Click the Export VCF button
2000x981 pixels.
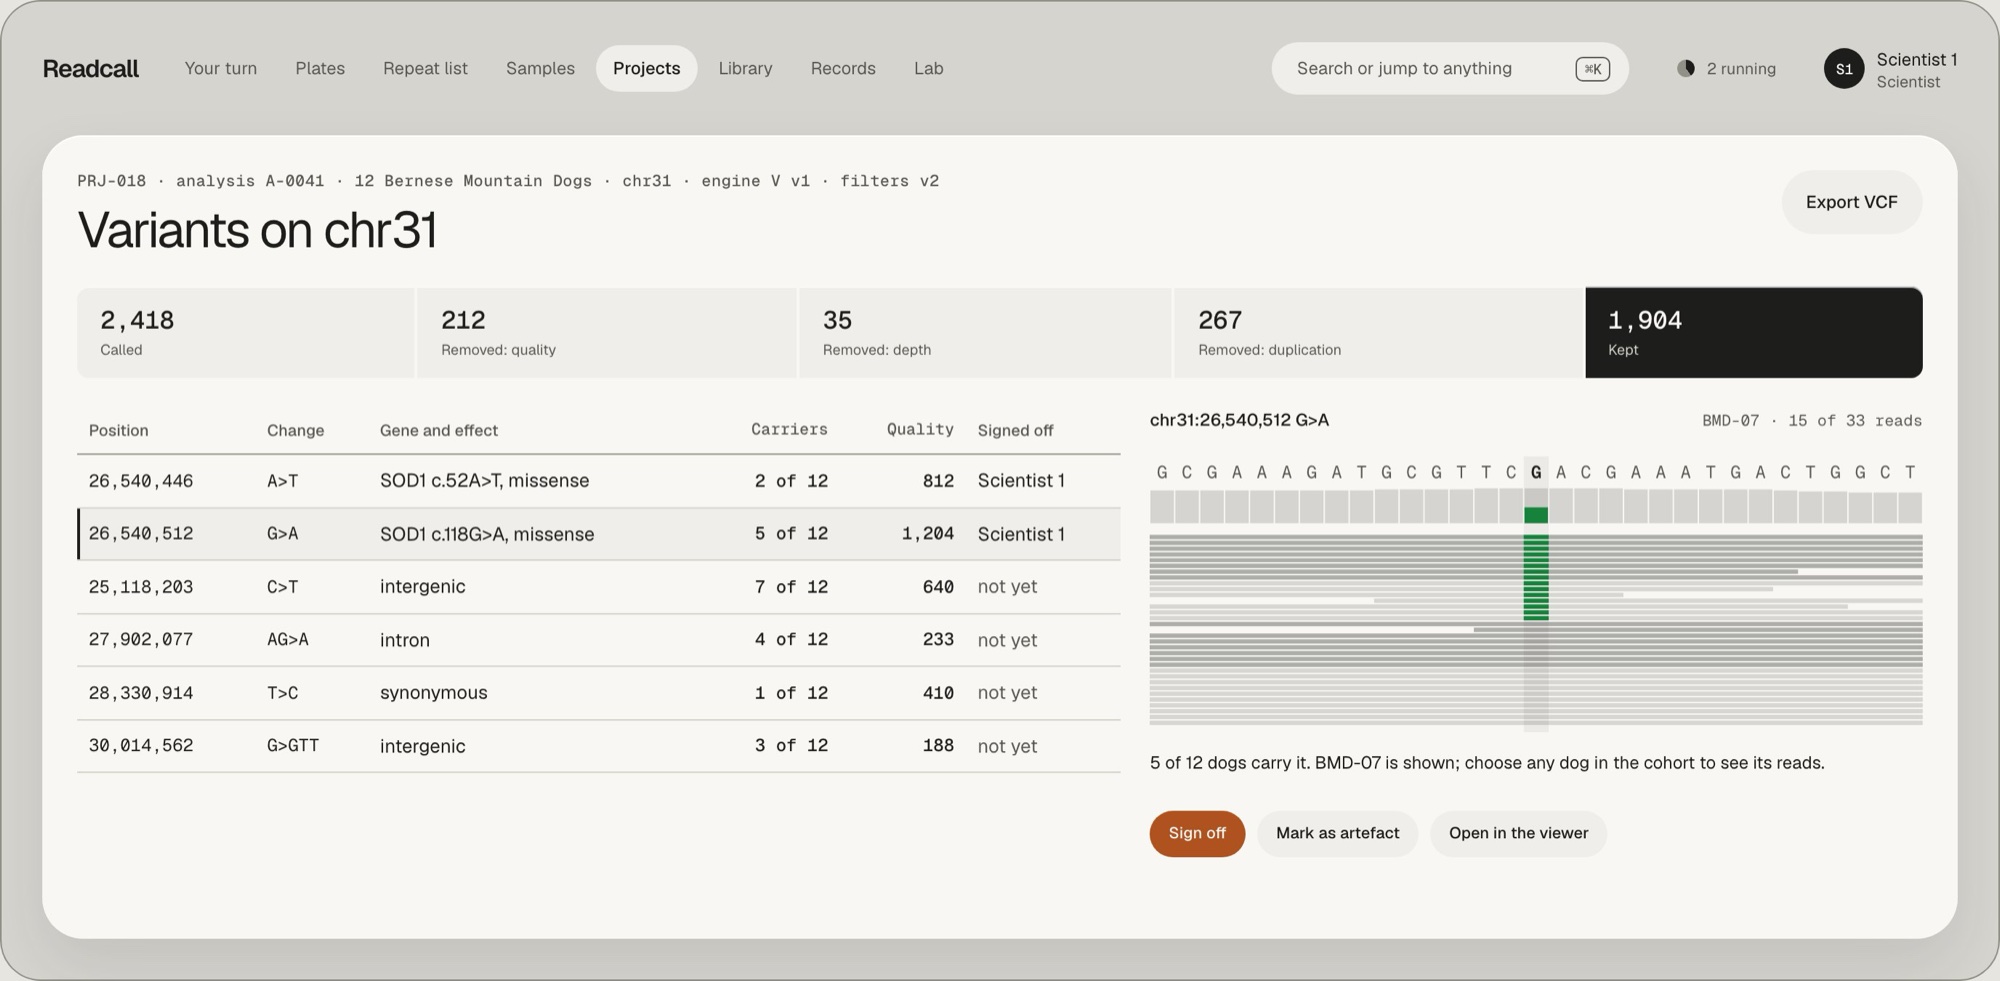(x=1851, y=202)
